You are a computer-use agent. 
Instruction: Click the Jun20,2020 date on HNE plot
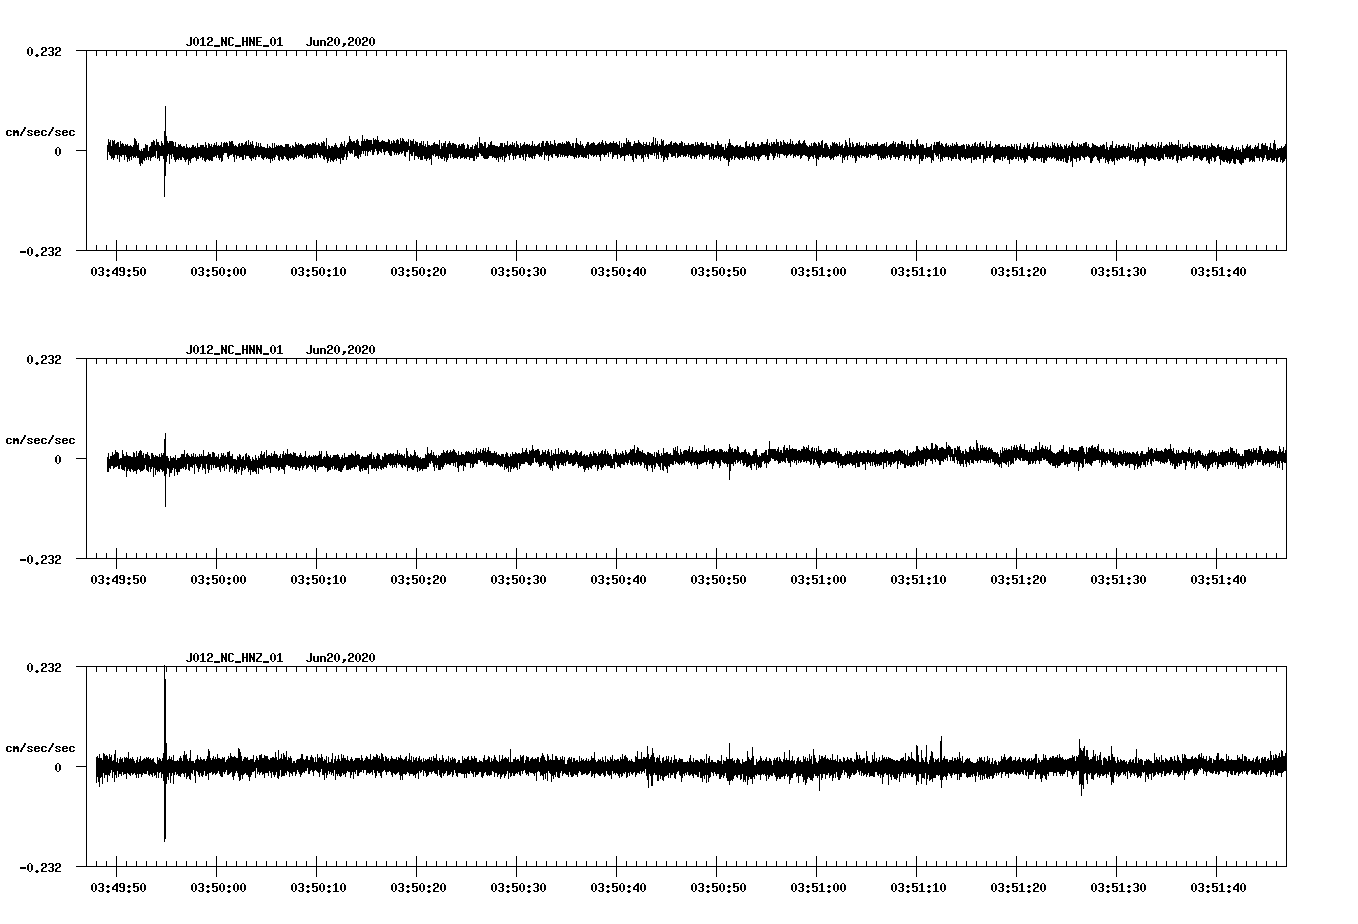[340, 42]
